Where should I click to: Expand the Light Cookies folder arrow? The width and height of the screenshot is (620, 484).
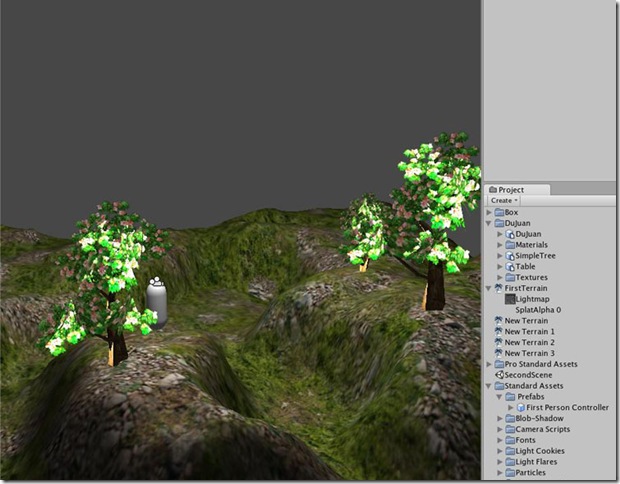tap(500, 451)
